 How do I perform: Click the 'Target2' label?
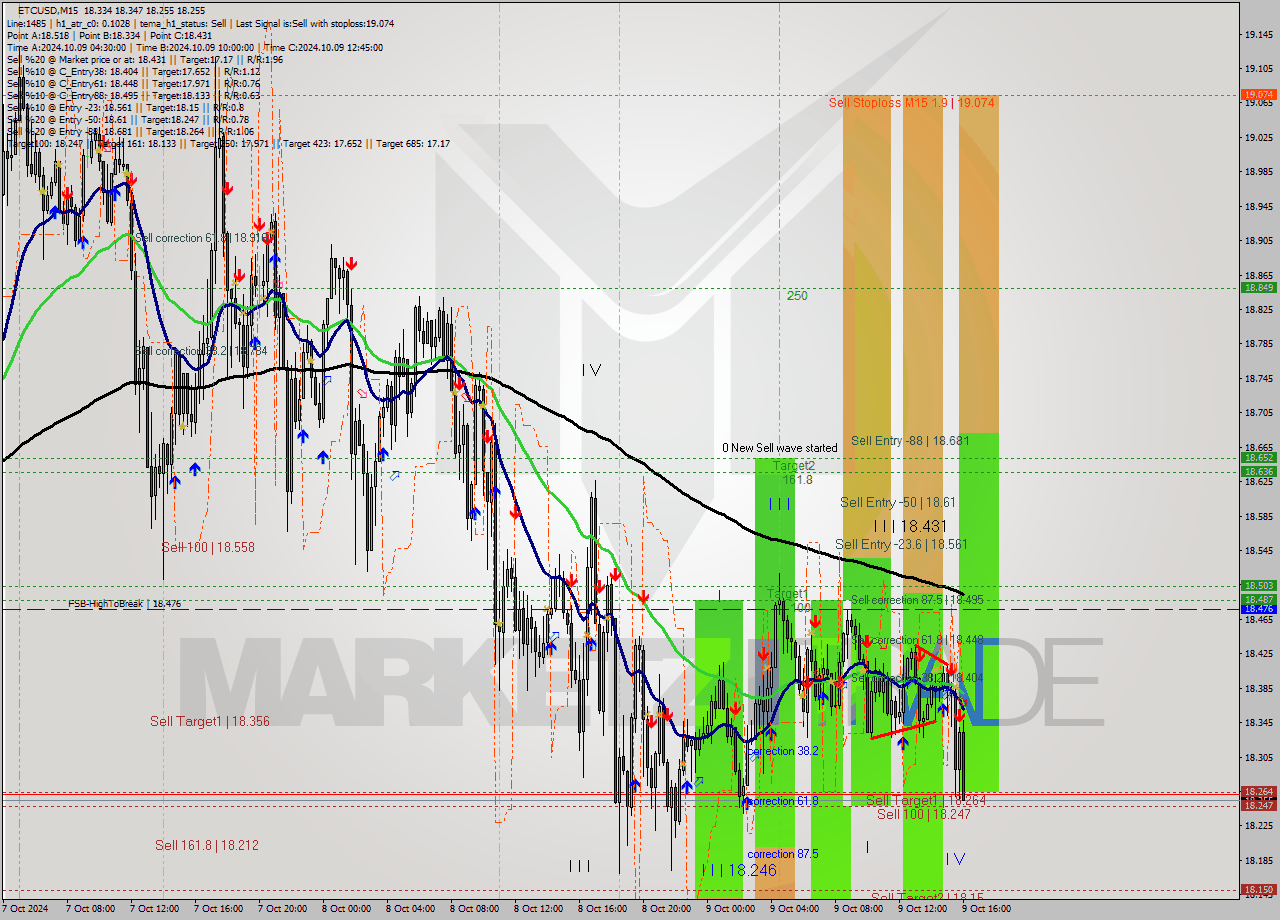pyautogui.click(x=794, y=466)
